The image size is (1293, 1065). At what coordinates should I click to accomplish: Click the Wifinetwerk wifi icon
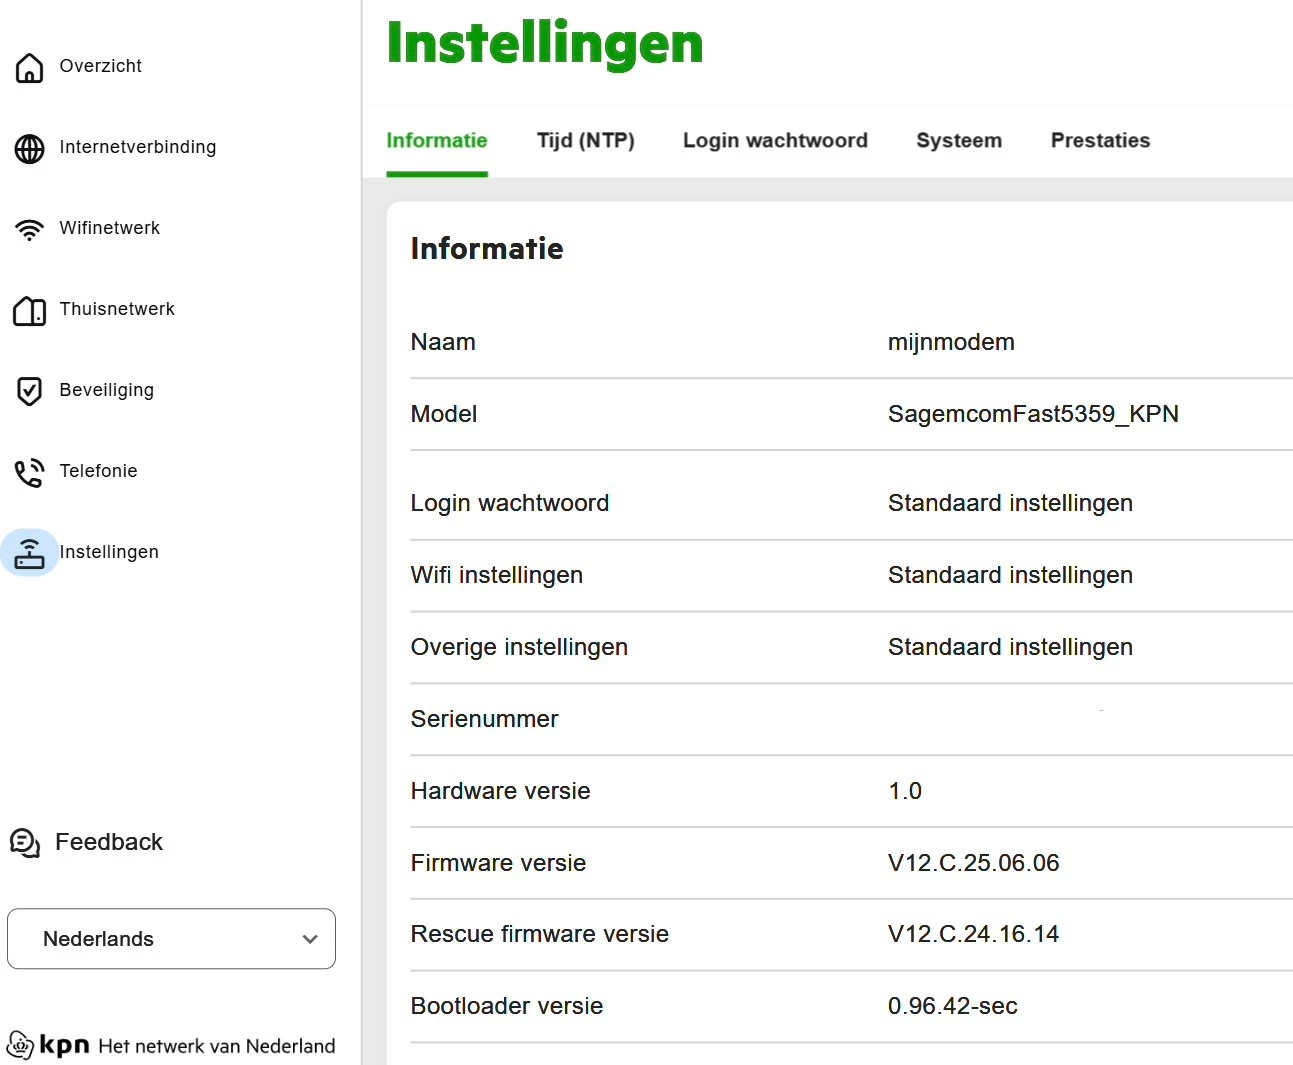pyautogui.click(x=29, y=229)
